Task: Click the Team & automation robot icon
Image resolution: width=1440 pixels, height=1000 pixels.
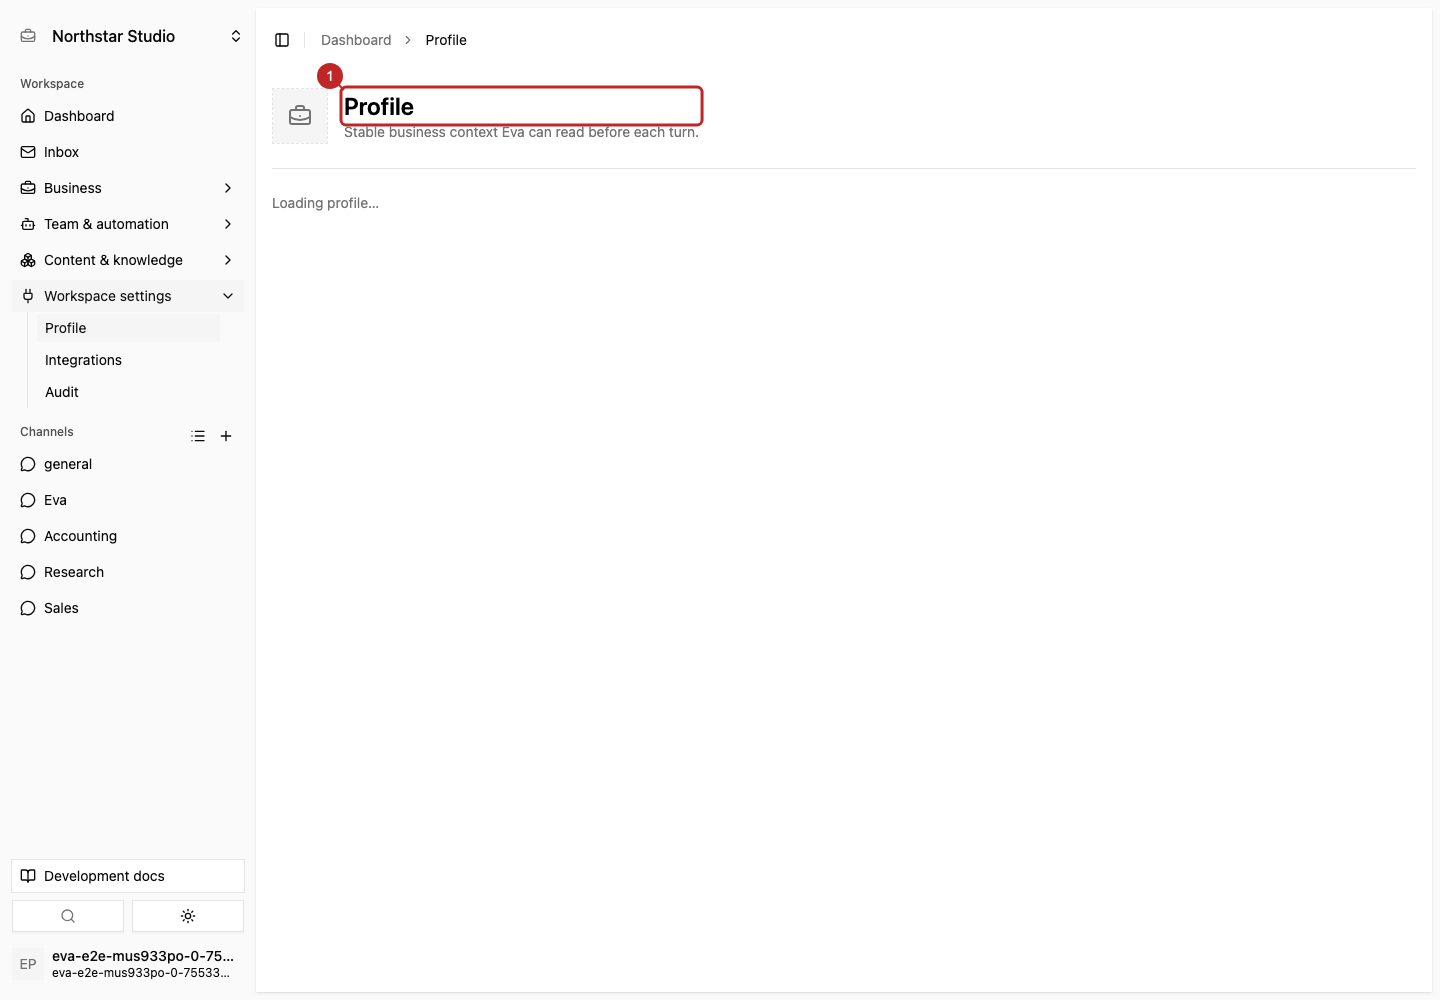Action: [x=28, y=224]
